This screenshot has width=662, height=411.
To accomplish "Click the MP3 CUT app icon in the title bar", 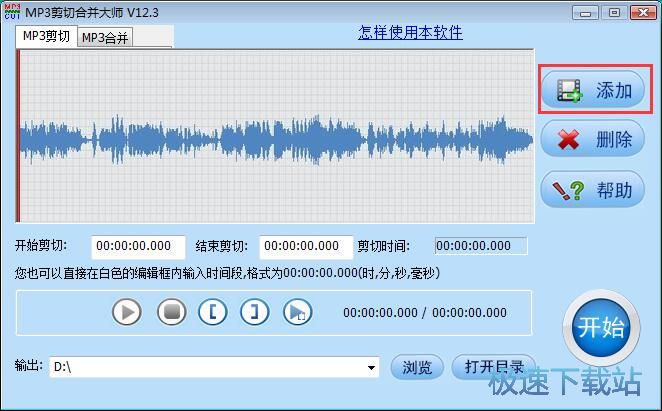I will 12,11.
